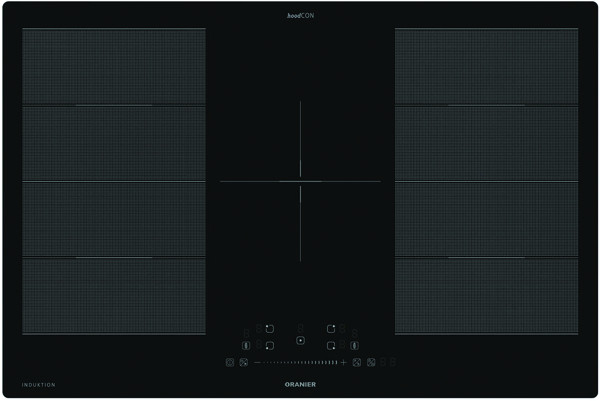Toggle the icon right of plus sign
This screenshot has width=600, height=401.
pyautogui.click(x=356, y=362)
